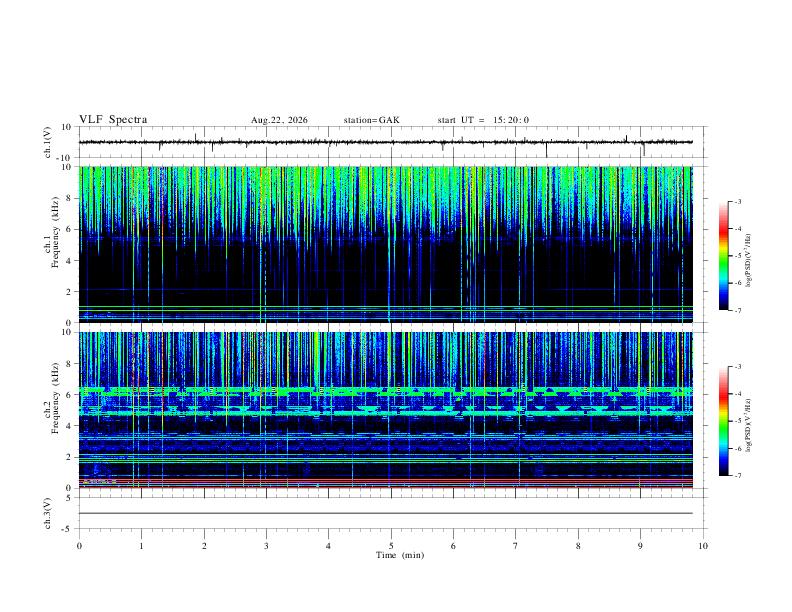Click the 'Time (min)' axis label
This screenshot has width=792, height=612.
pos(400,555)
